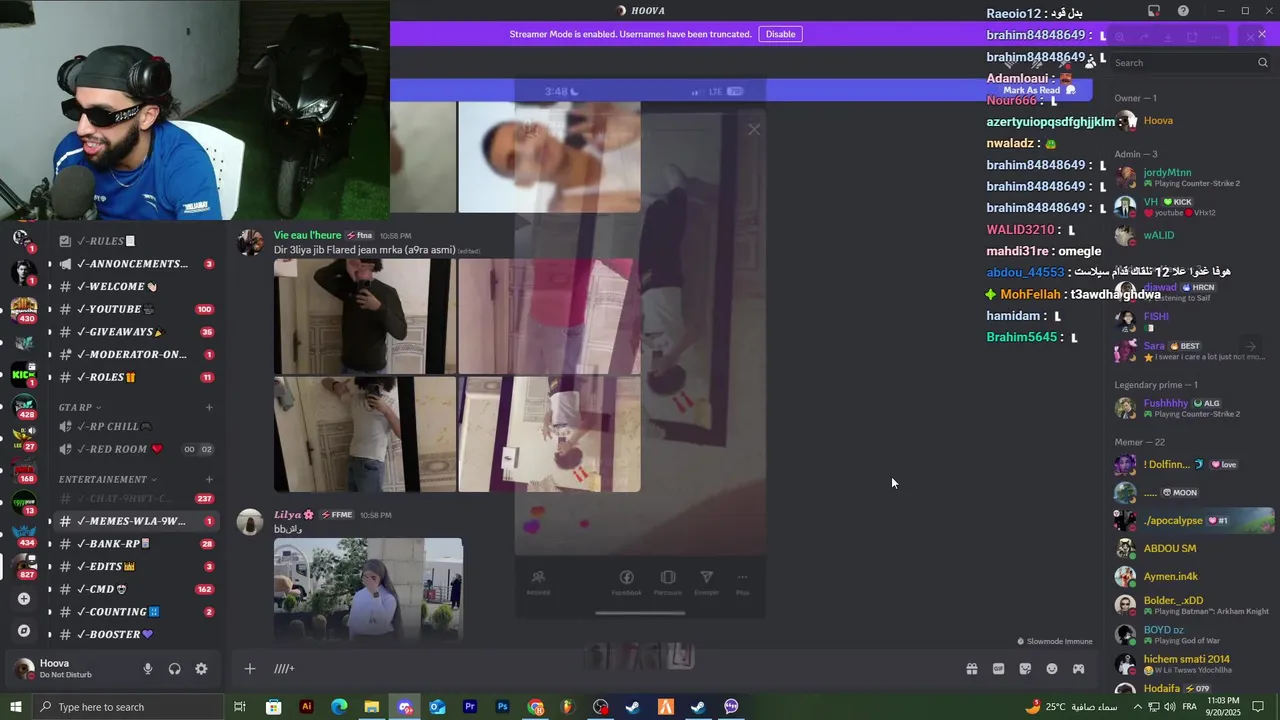Open the server icon with the 430 badge
This screenshot has width=1280, height=720.
(x=24, y=310)
